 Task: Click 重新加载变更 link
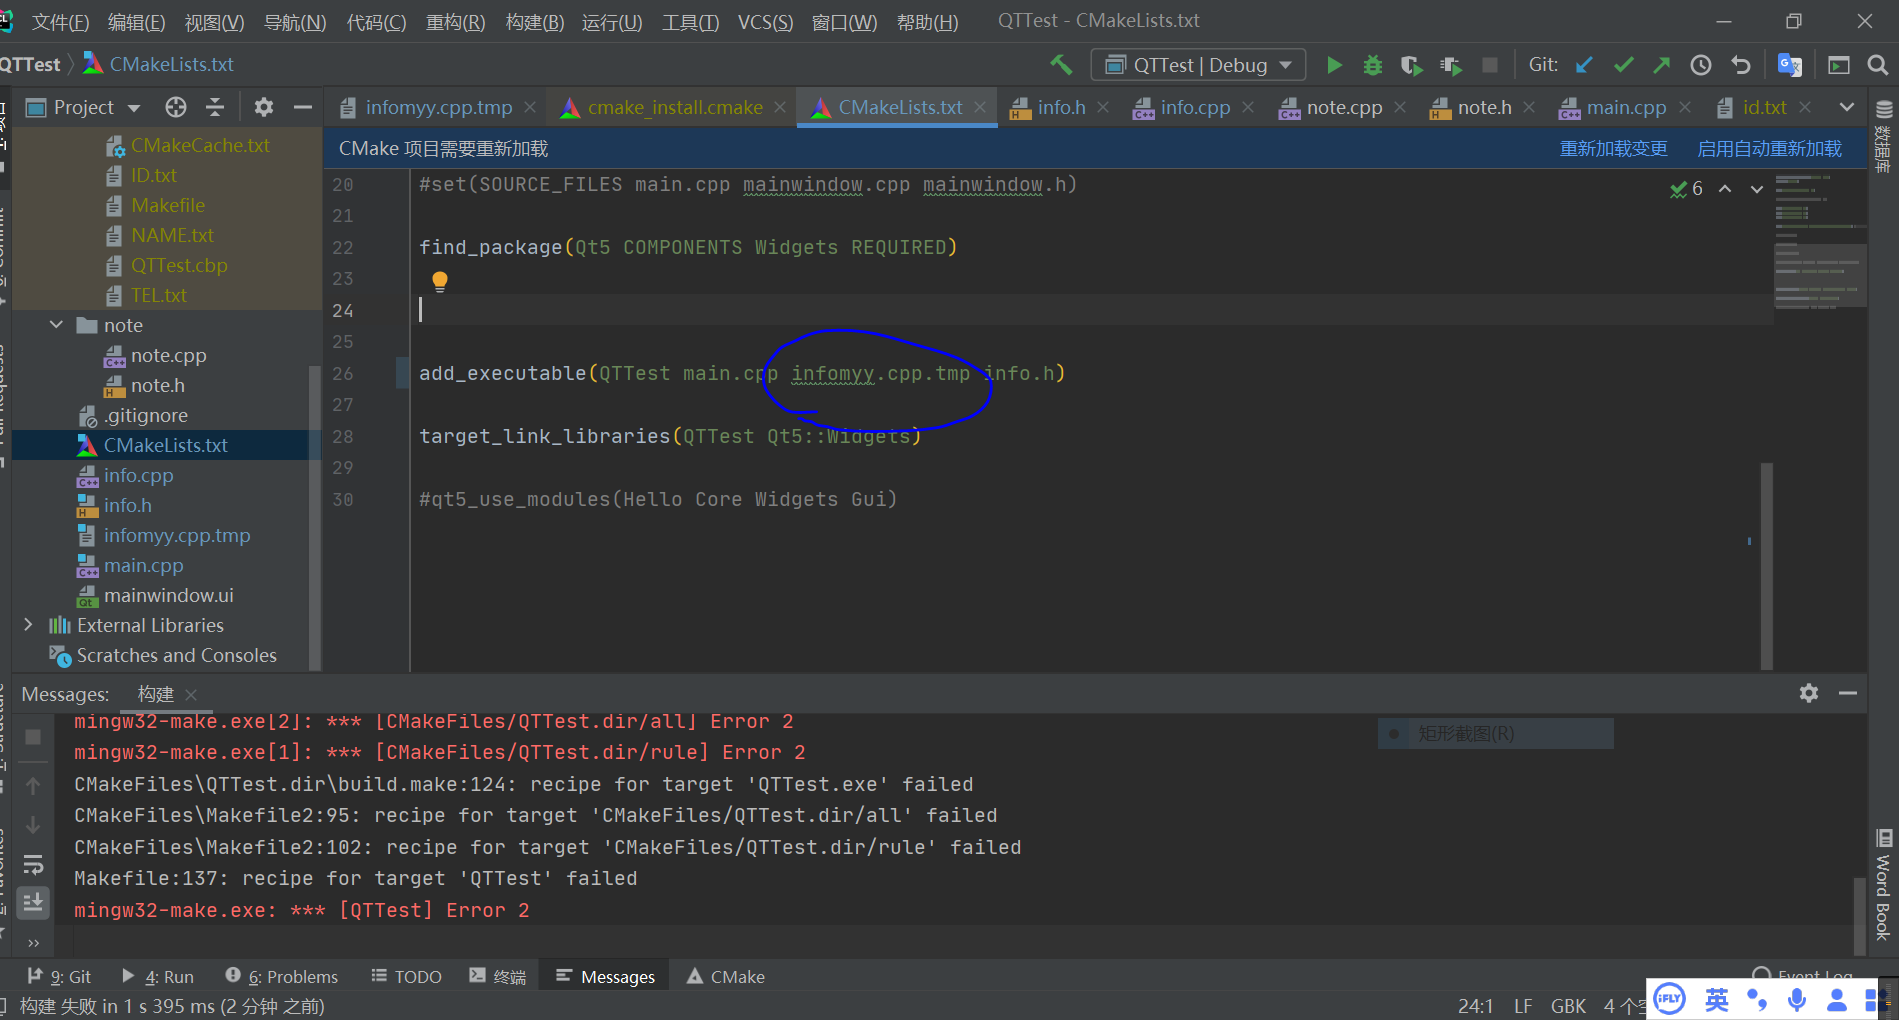(x=1613, y=149)
